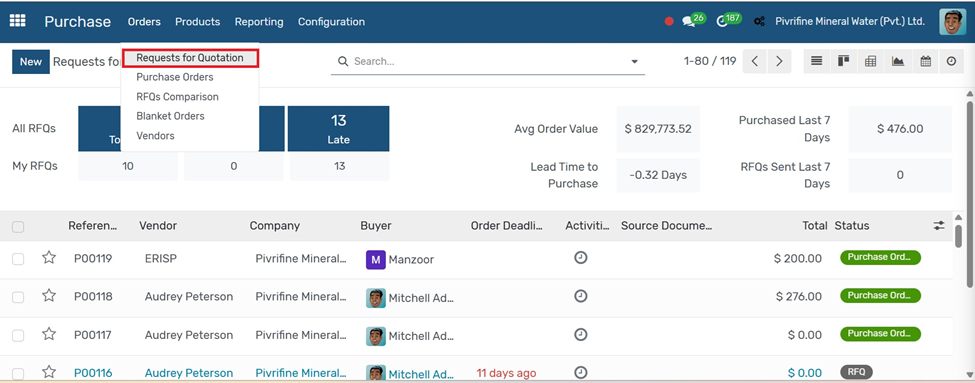Viewport: 975px width, 383px height.
Task: Create a New request for quotation
Action: tap(30, 62)
